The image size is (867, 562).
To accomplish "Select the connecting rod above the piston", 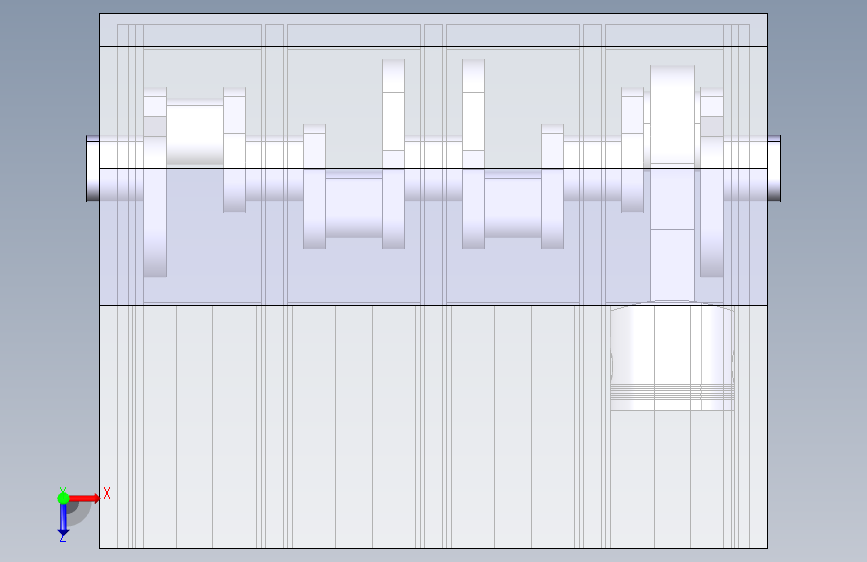I will [672, 183].
